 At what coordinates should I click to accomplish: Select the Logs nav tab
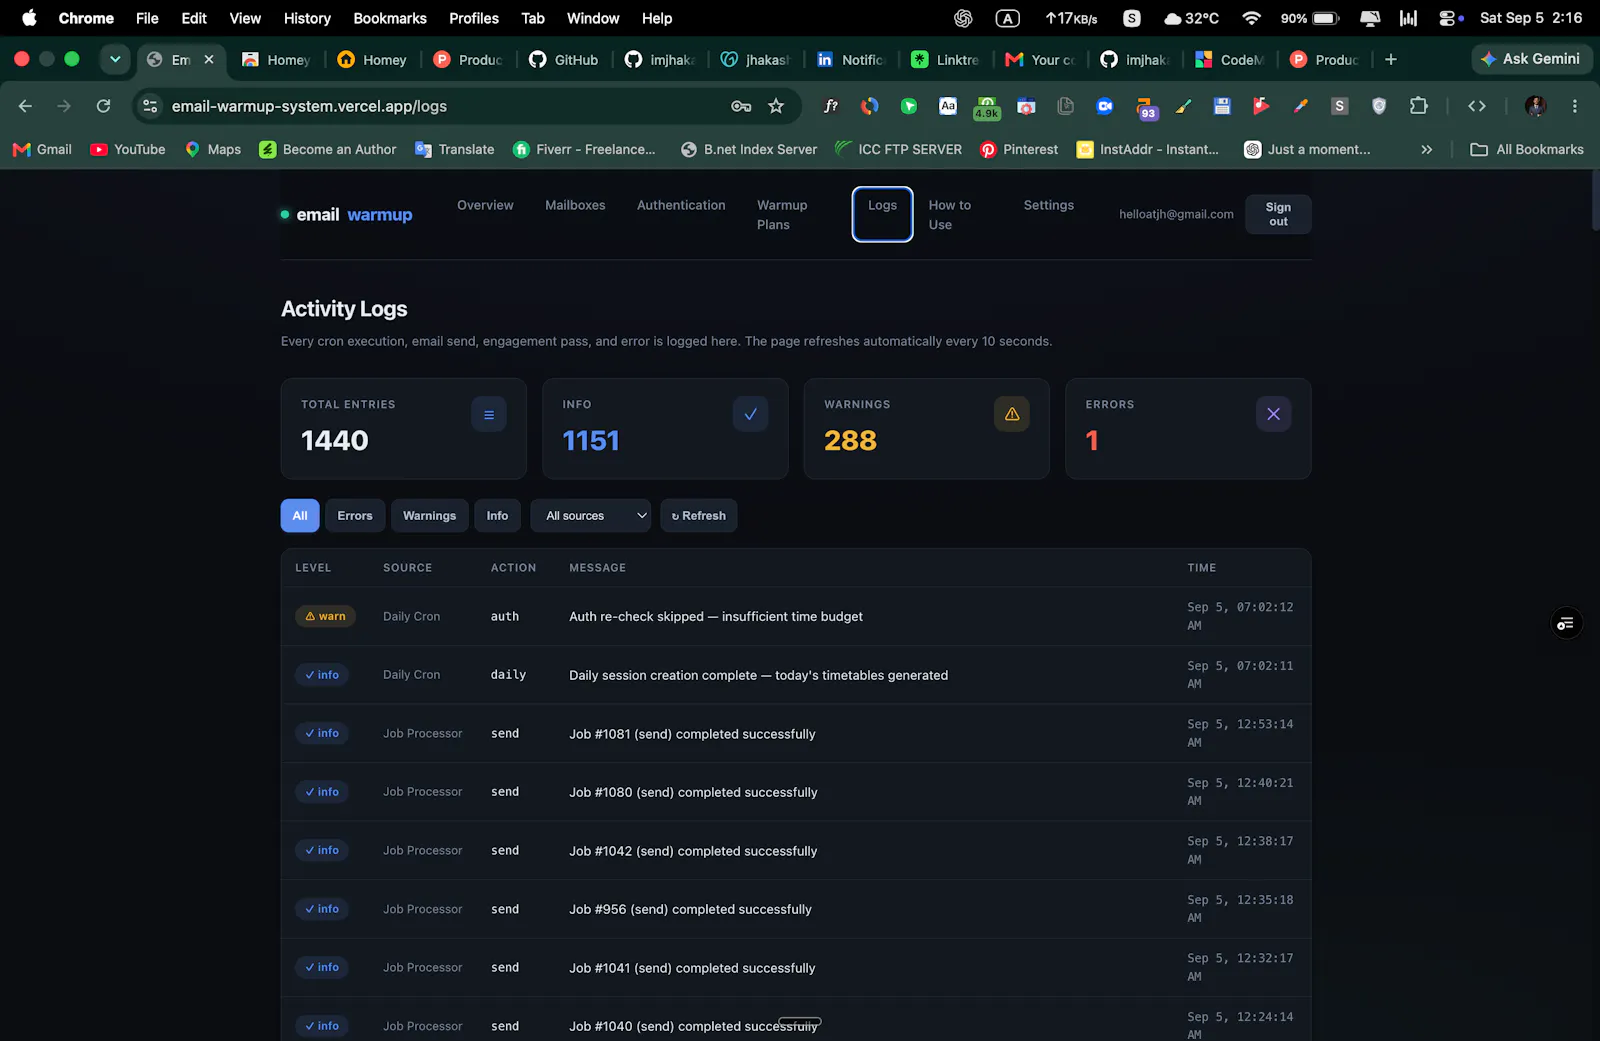click(882, 214)
